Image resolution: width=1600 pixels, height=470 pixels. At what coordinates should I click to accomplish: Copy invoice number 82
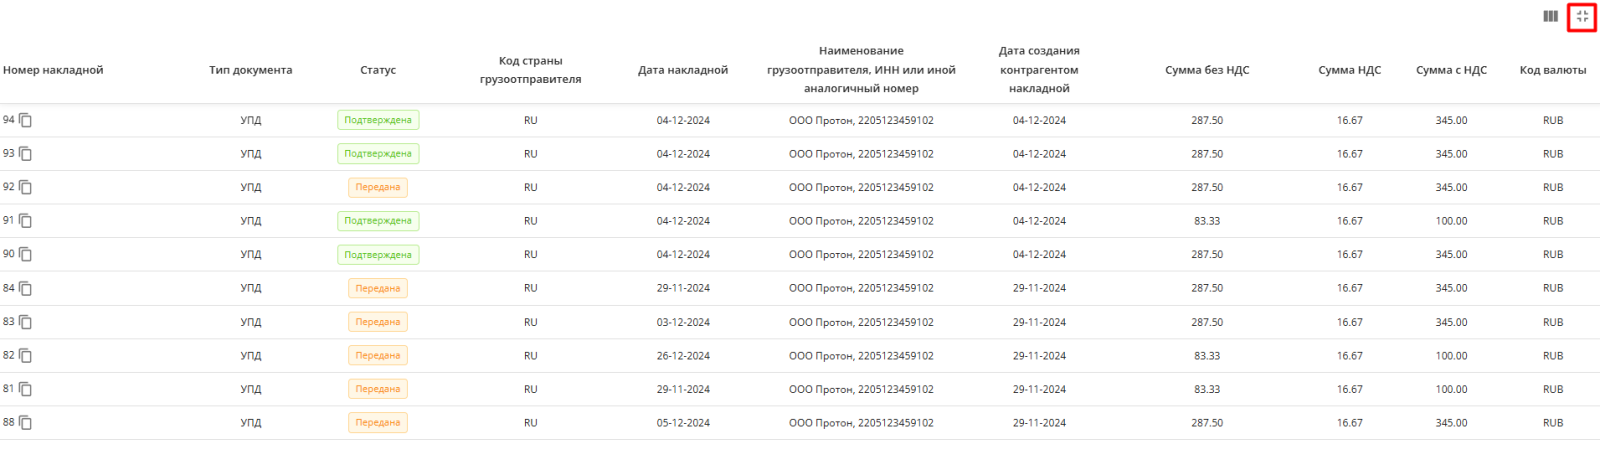click(x=26, y=356)
